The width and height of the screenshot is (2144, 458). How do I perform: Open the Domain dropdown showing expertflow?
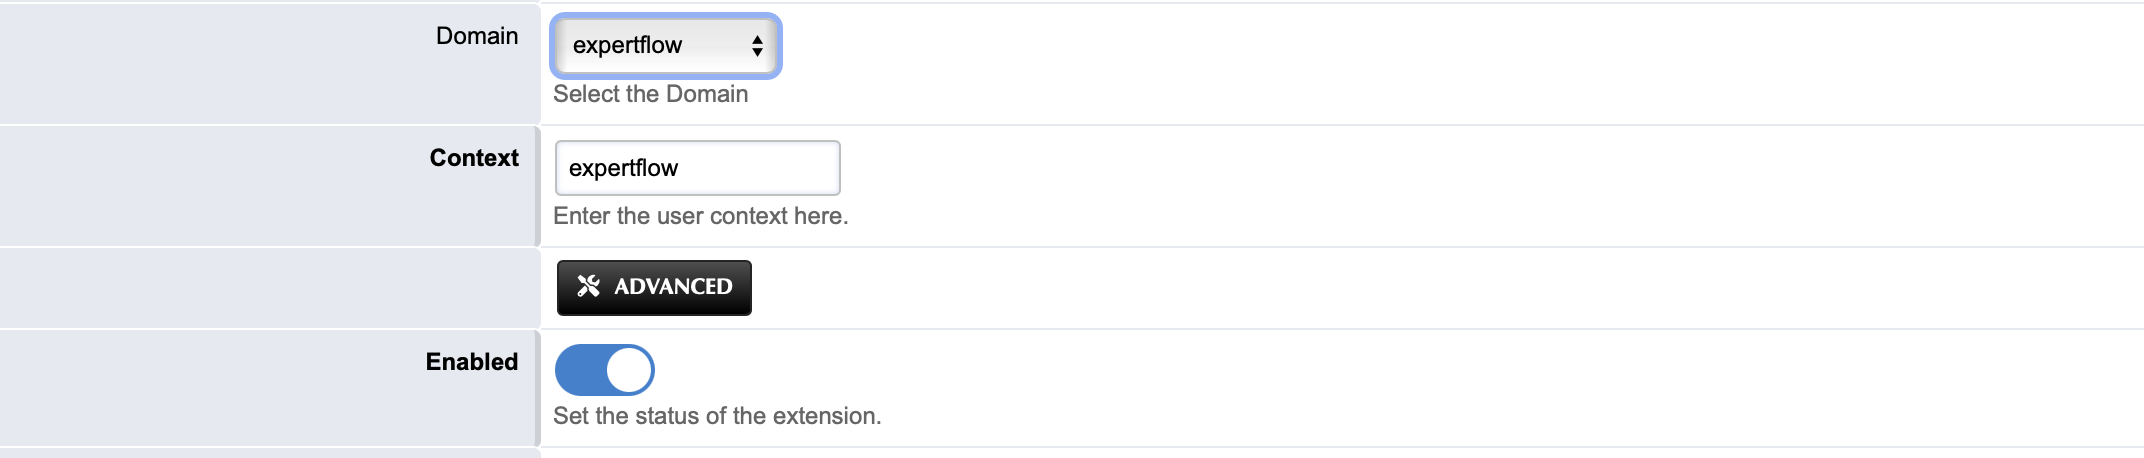click(x=665, y=46)
